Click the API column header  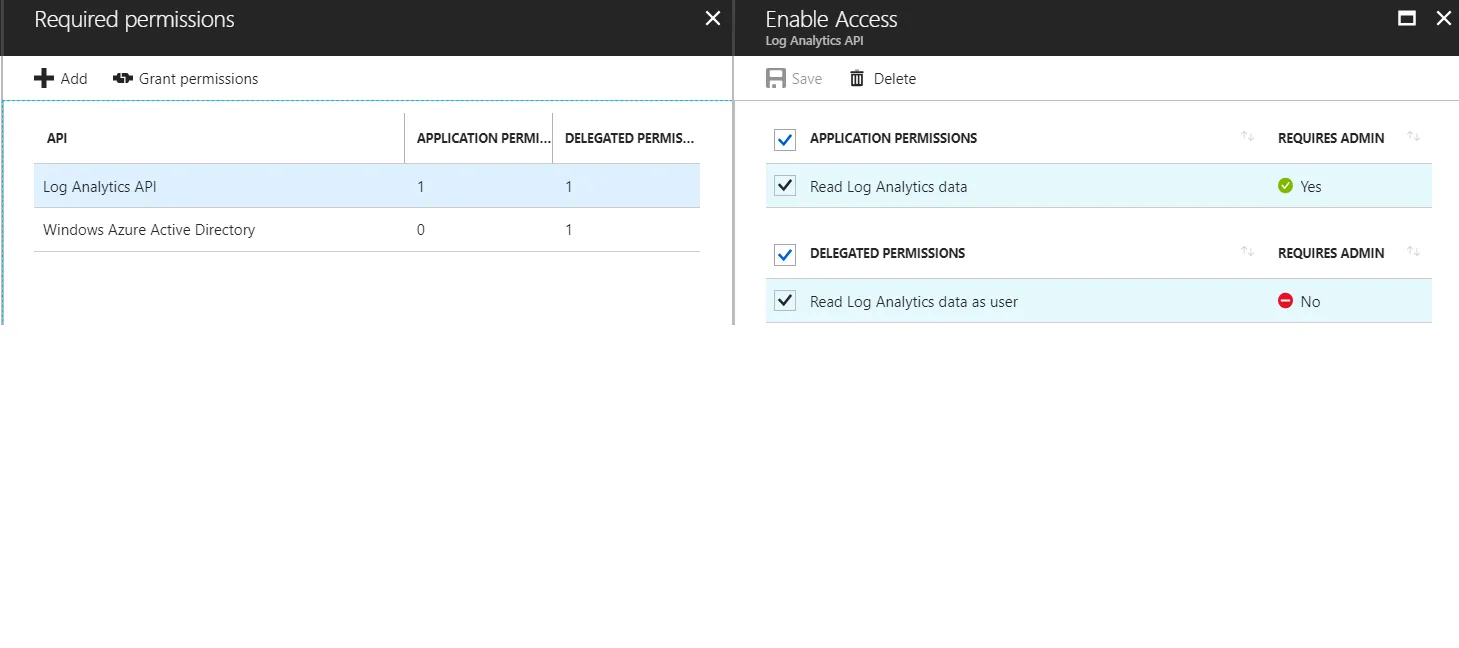57,138
